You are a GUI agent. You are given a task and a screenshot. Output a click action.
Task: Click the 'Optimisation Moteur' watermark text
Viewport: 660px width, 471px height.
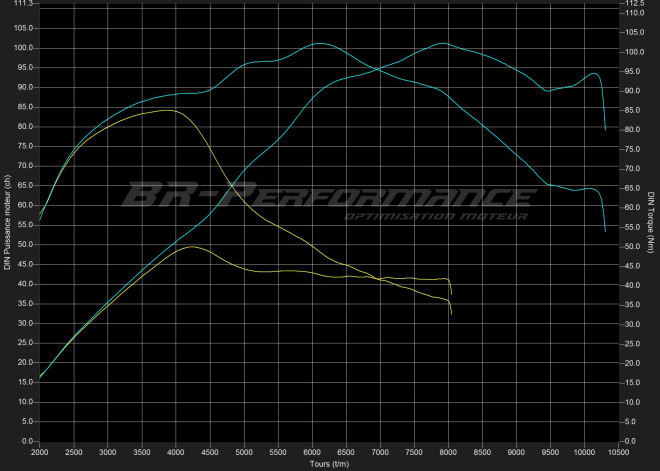coord(435,216)
